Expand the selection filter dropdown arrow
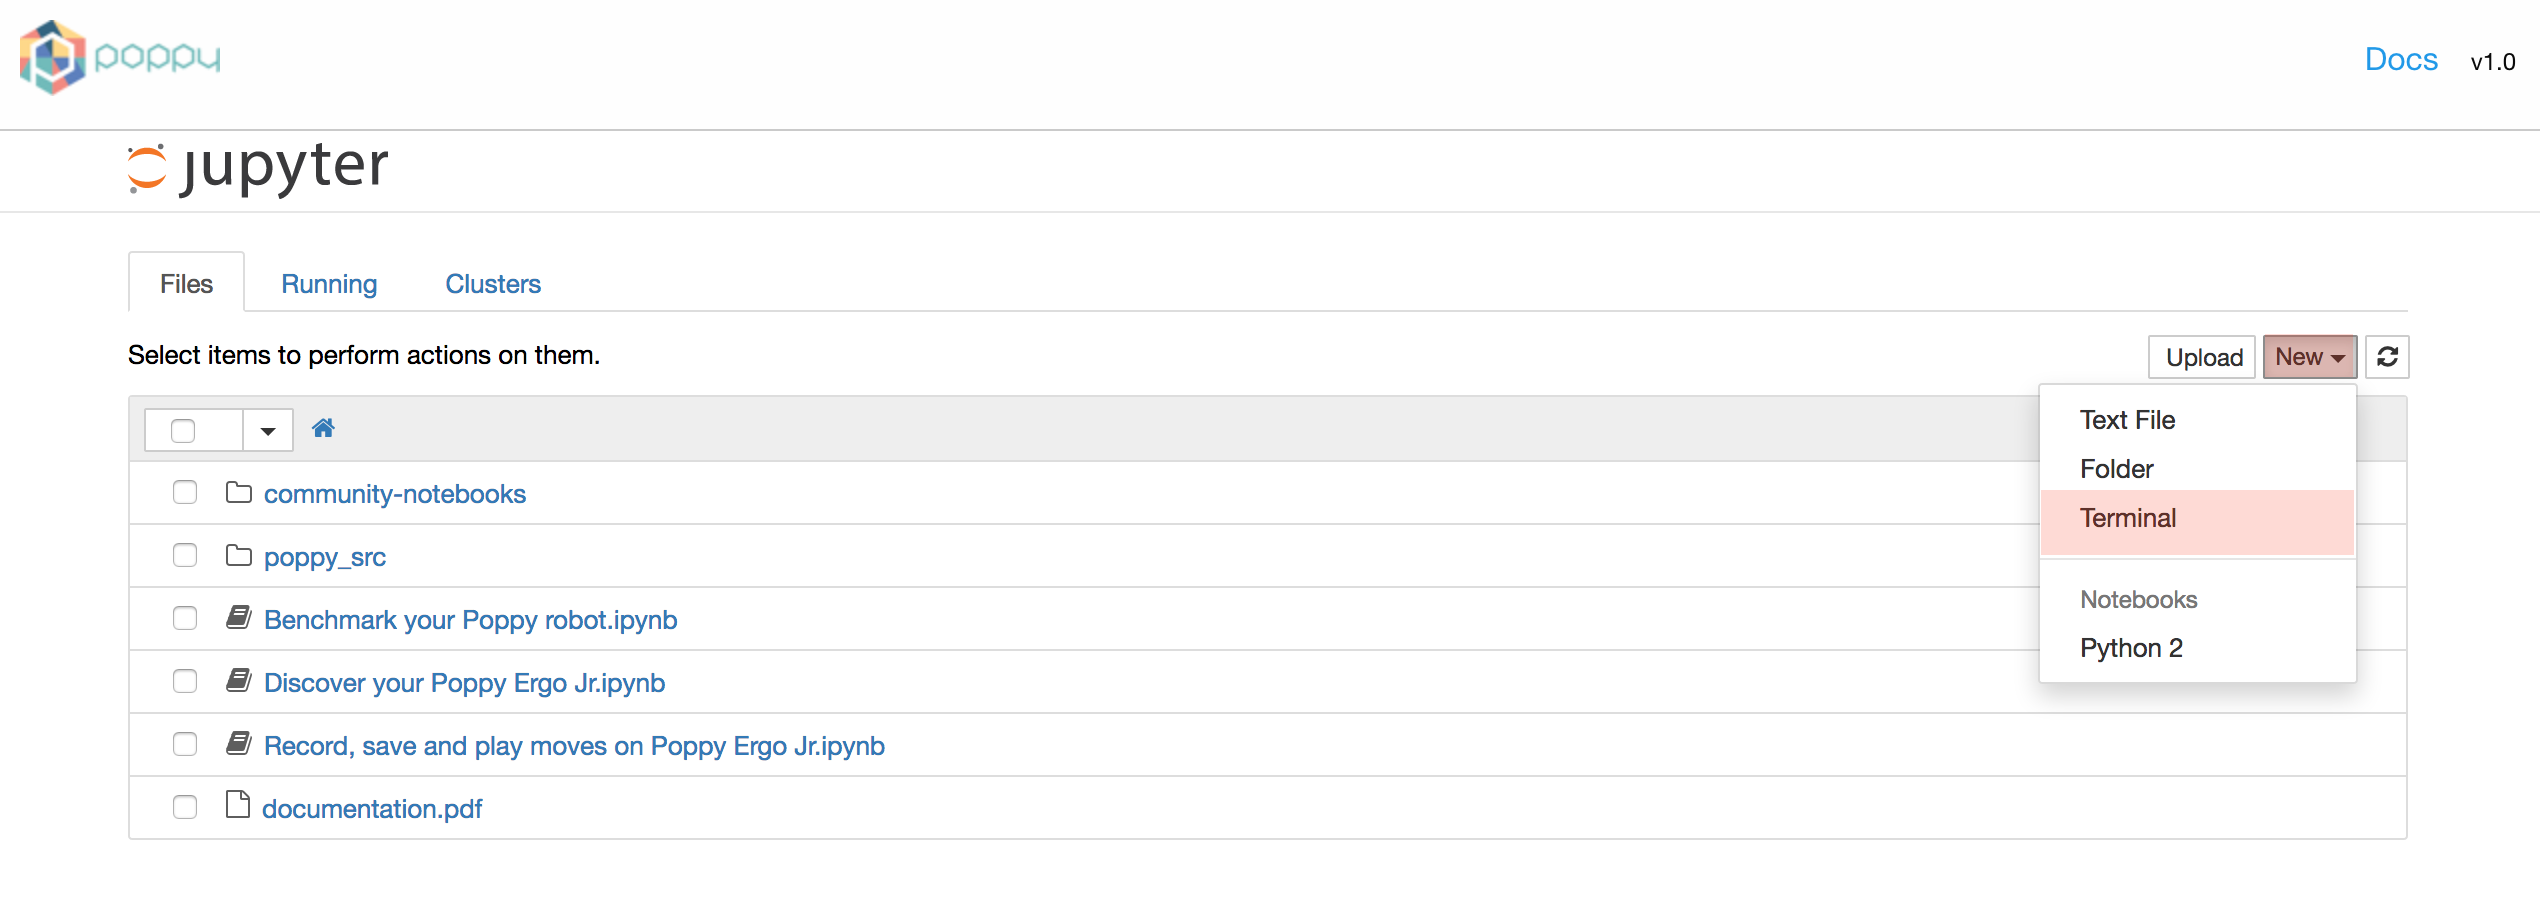2540x902 pixels. 268,431
